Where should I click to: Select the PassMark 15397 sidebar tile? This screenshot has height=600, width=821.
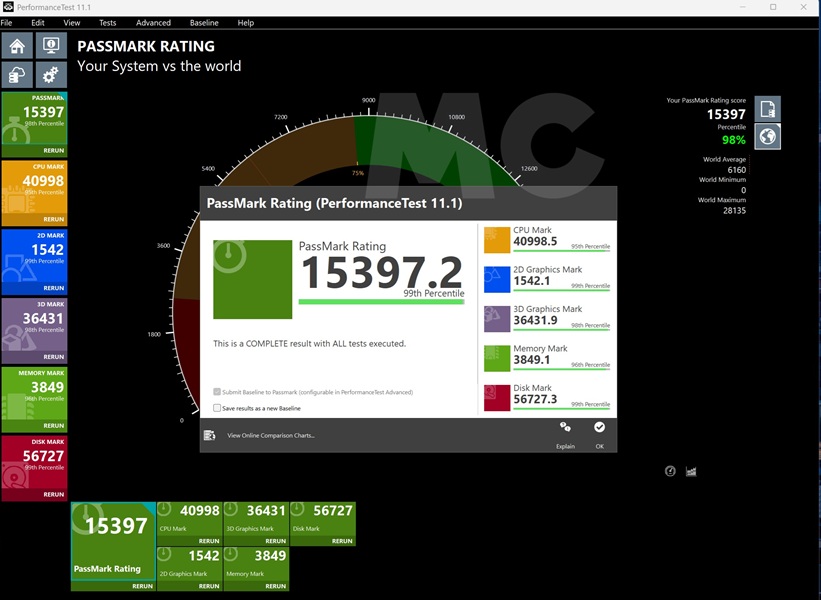[x=35, y=119]
